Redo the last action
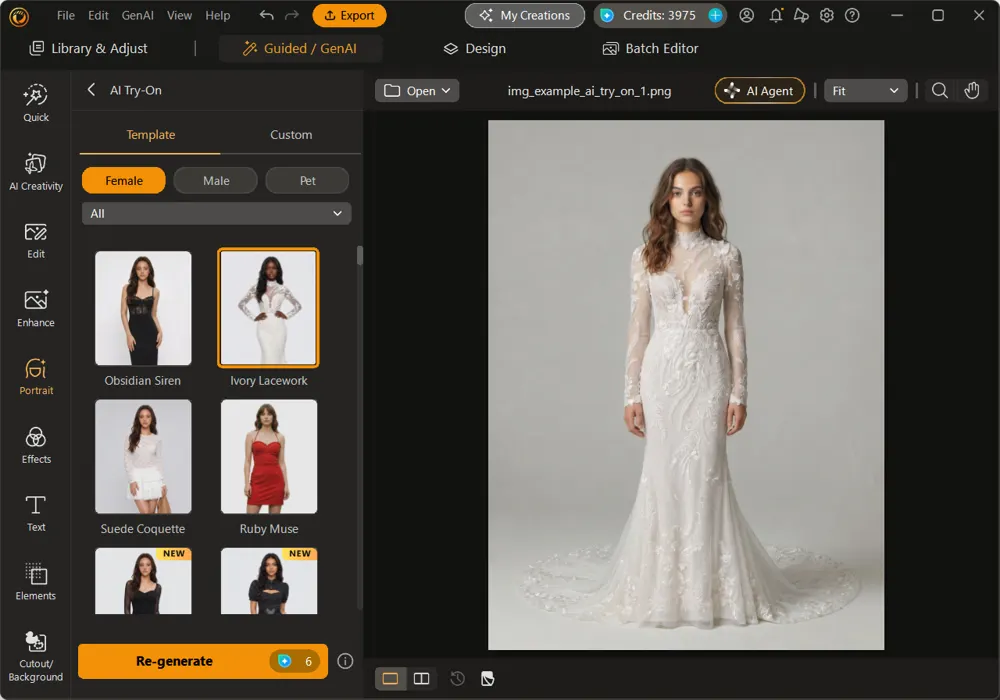 pos(291,15)
